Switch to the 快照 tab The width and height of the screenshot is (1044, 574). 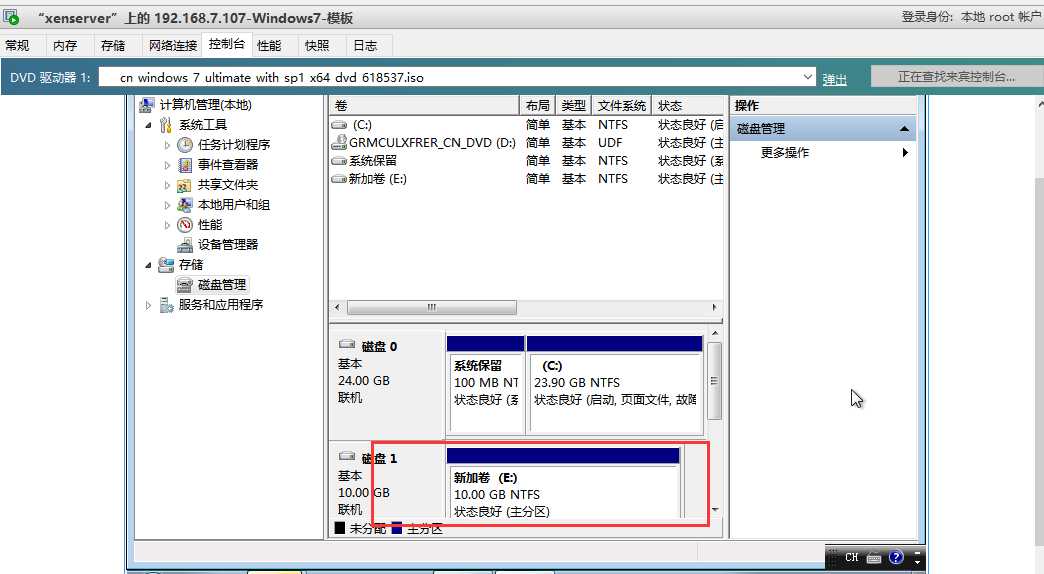point(317,45)
